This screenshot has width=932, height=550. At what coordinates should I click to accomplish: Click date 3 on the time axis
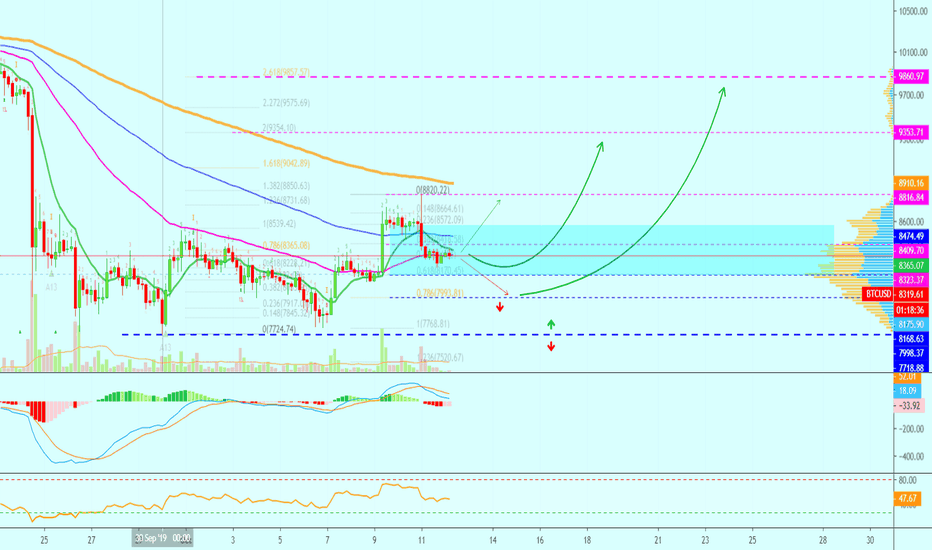tap(233, 540)
